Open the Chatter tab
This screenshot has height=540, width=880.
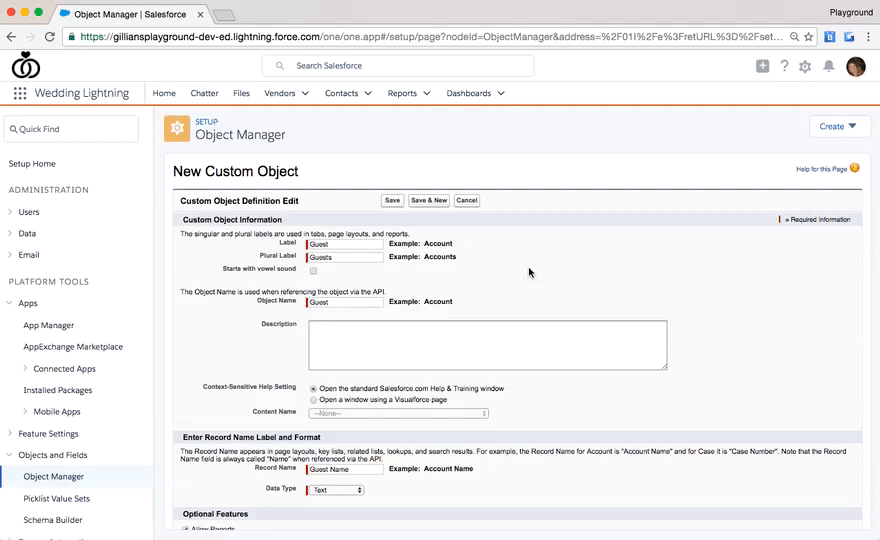[204, 93]
